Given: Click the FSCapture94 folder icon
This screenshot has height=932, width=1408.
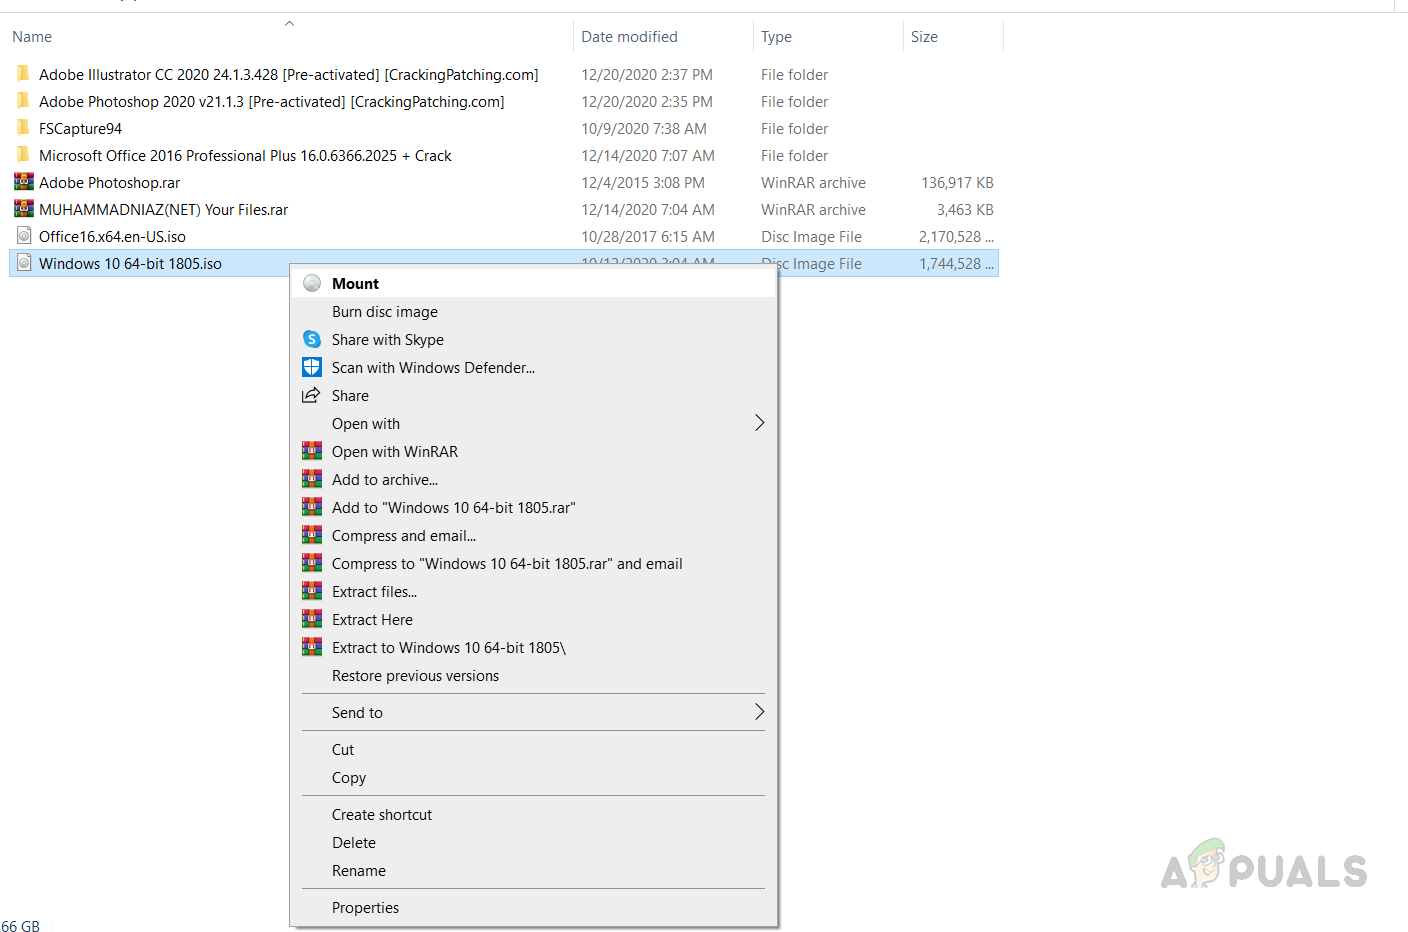Looking at the screenshot, I should pyautogui.click(x=23, y=128).
